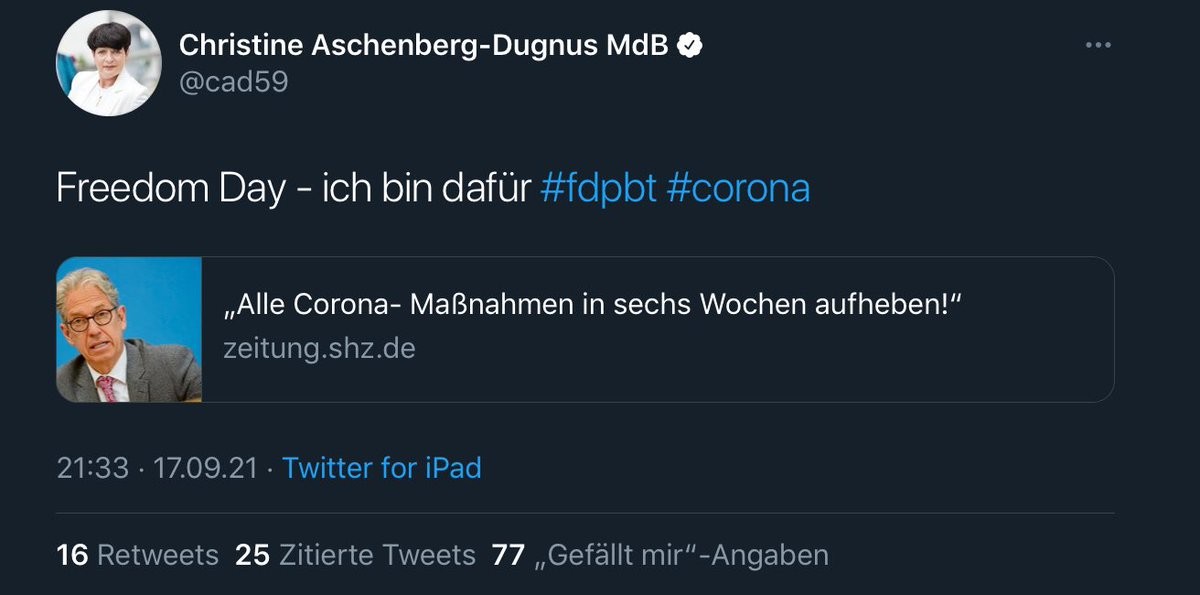
Task: Click the display name Christine Aschenberg-Dugnus MdB
Action: [x=423, y=45]
